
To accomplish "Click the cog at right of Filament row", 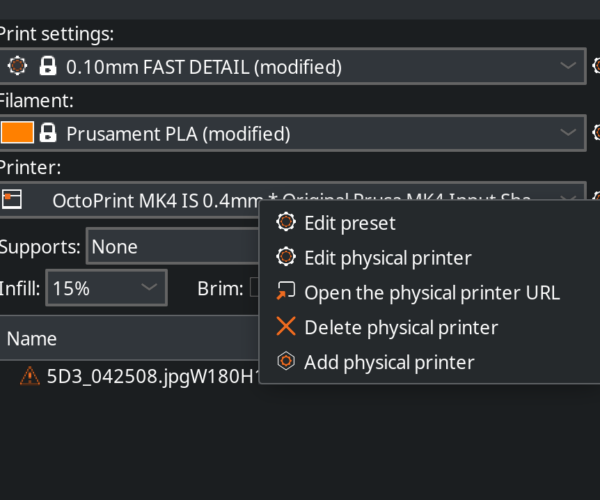I will pyautogui.click(x=596, y=133).
